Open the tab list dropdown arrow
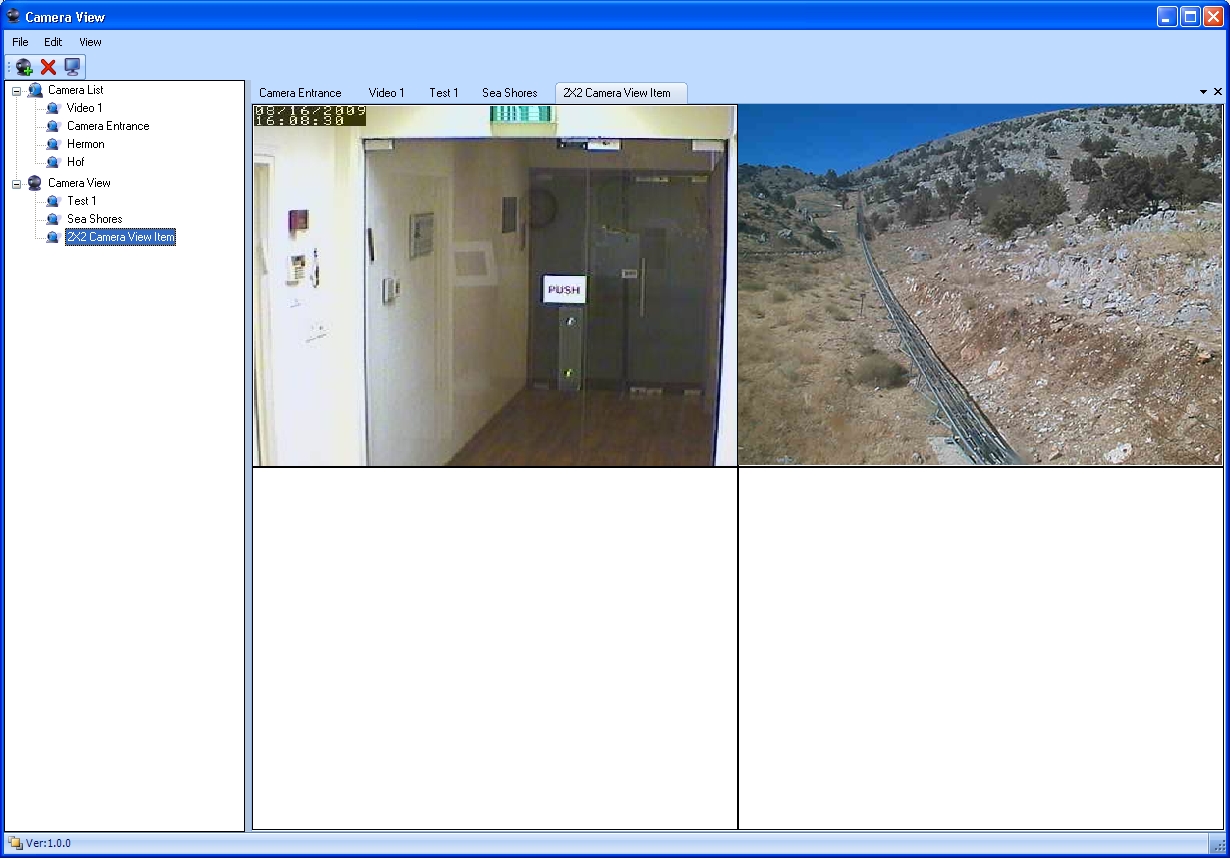Viewport: 1230px width, 859px height. click(x=1202, y=91)
